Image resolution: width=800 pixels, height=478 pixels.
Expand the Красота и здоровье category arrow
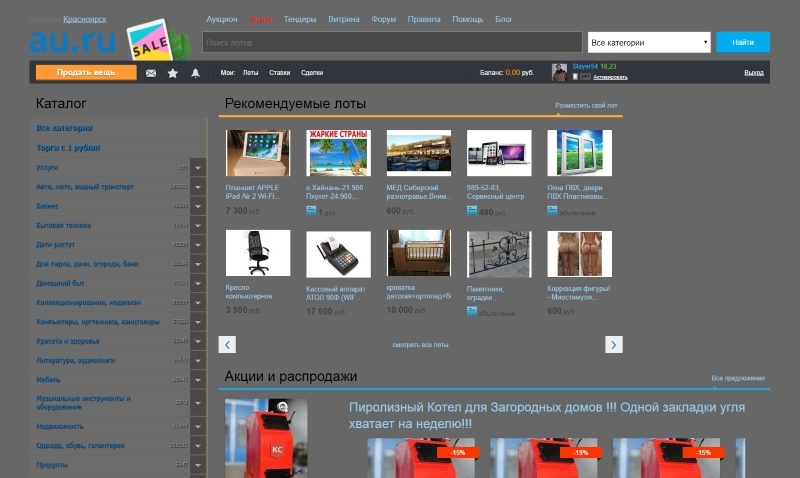tap(198, 341)
